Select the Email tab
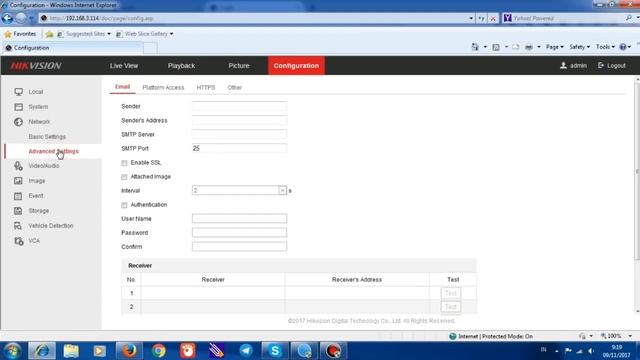640x360 pixels. [122, 87]
